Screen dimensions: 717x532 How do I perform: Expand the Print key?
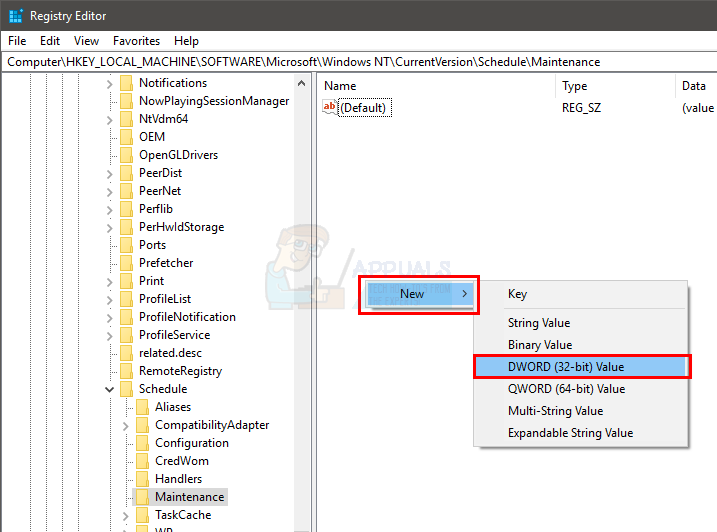pyautogui.click(x=110, y=282)
